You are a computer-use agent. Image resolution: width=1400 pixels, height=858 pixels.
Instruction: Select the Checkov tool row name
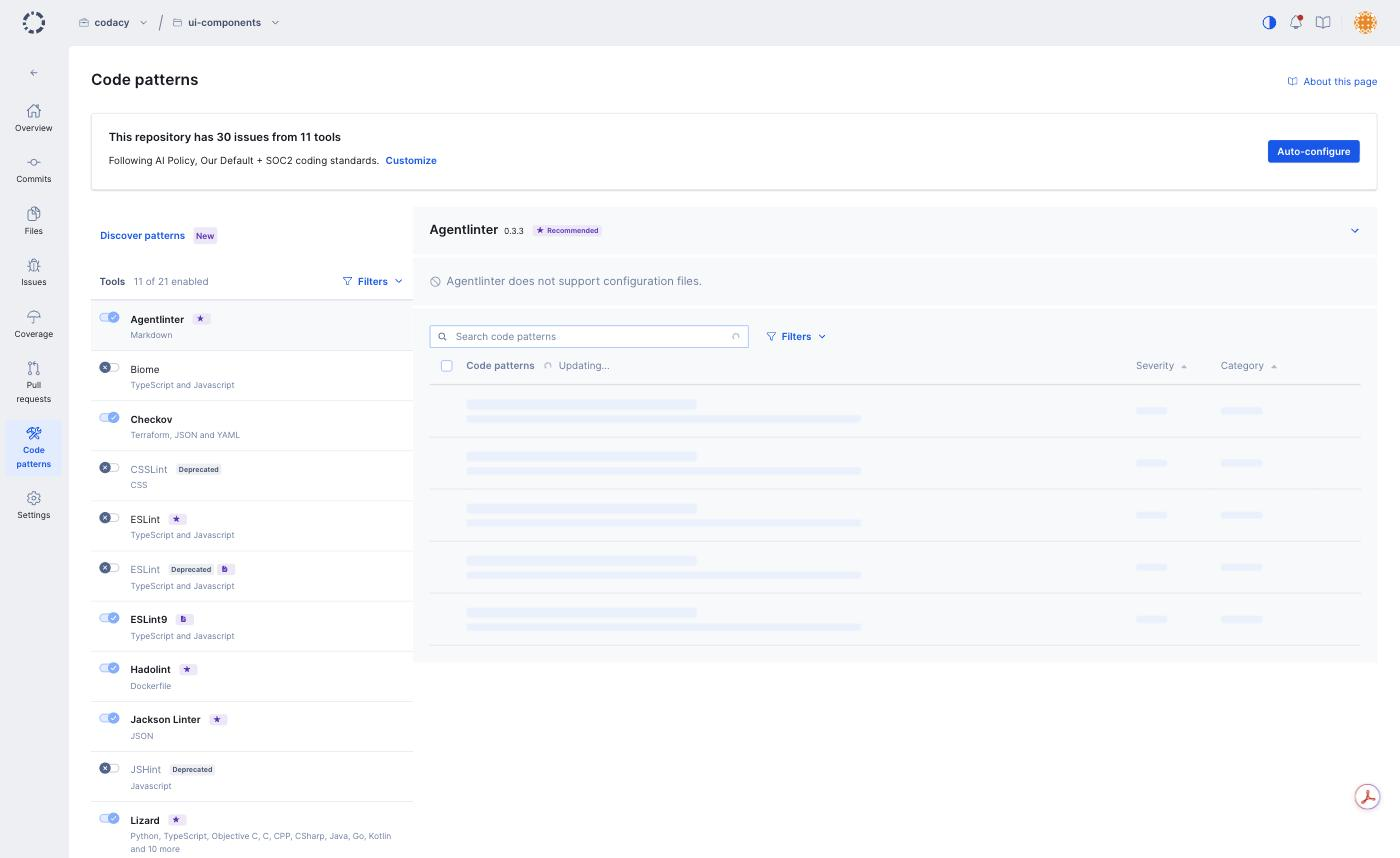pyautogui.click(x=151, y=419)
